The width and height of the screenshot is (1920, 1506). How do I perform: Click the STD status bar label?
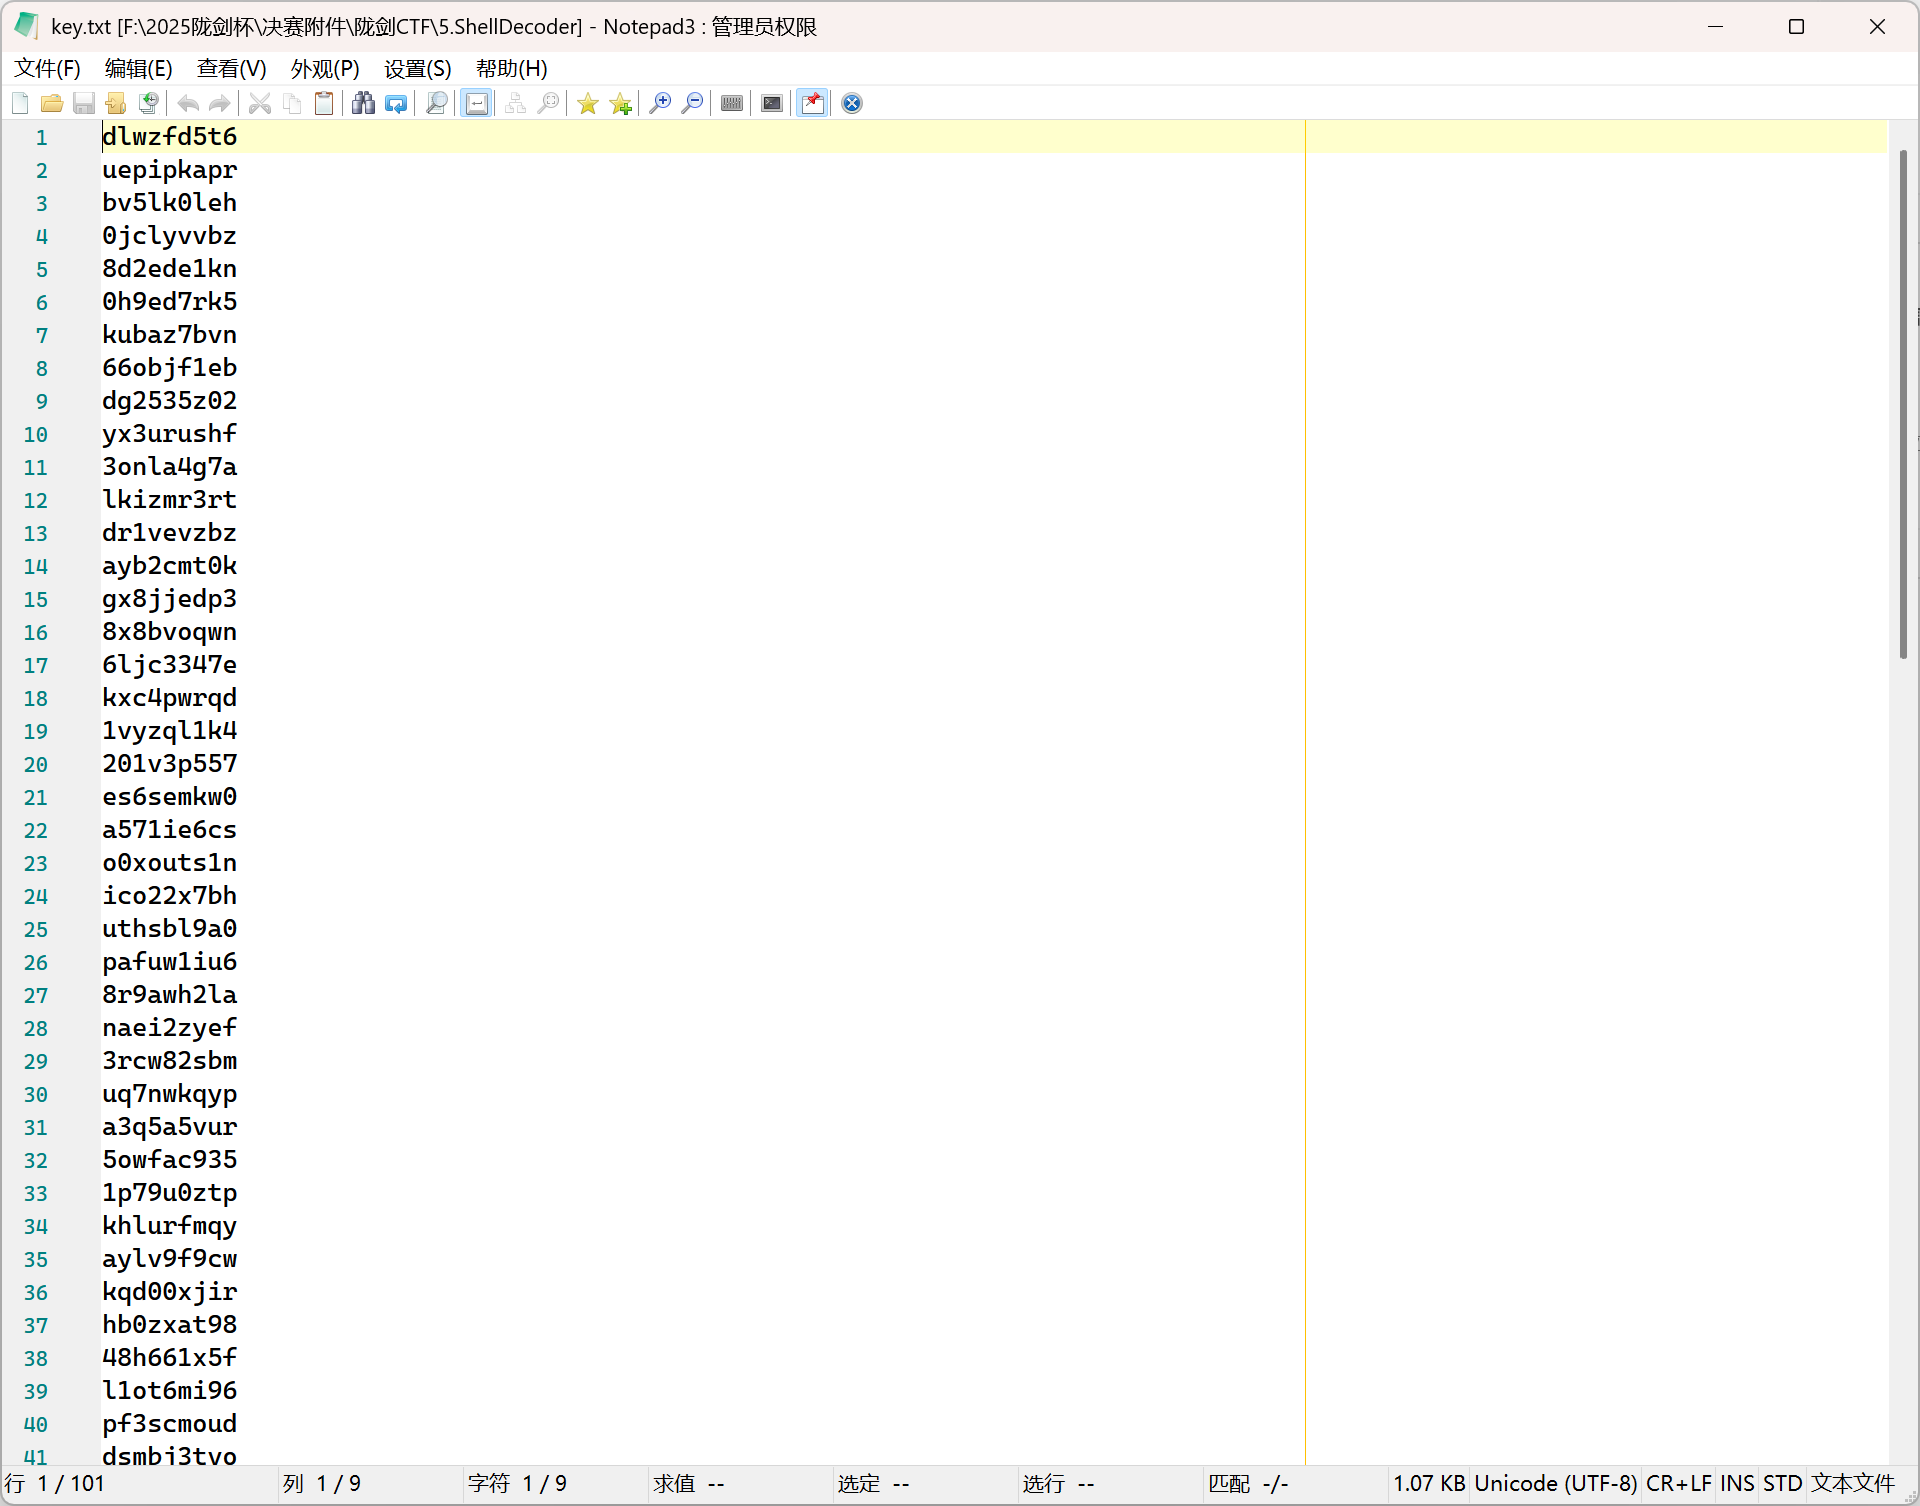coord(1782,1483)
